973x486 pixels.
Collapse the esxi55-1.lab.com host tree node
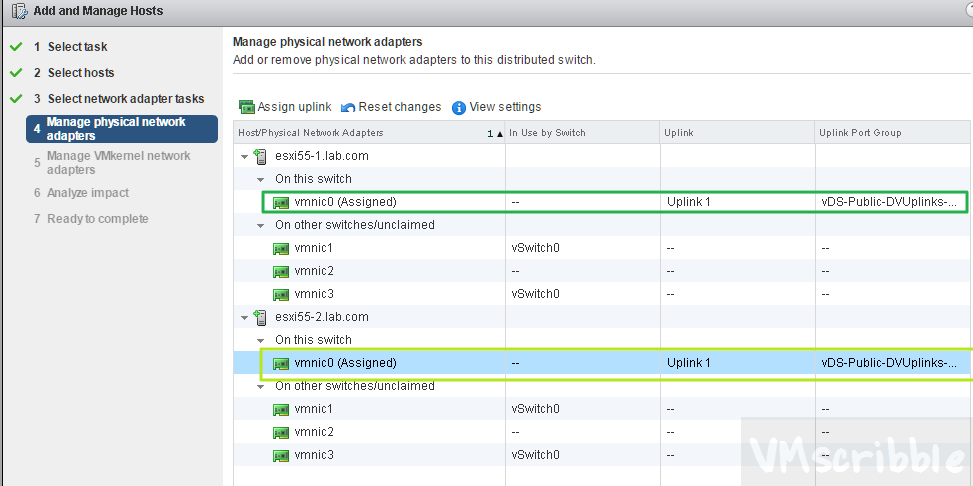[245, 156]
